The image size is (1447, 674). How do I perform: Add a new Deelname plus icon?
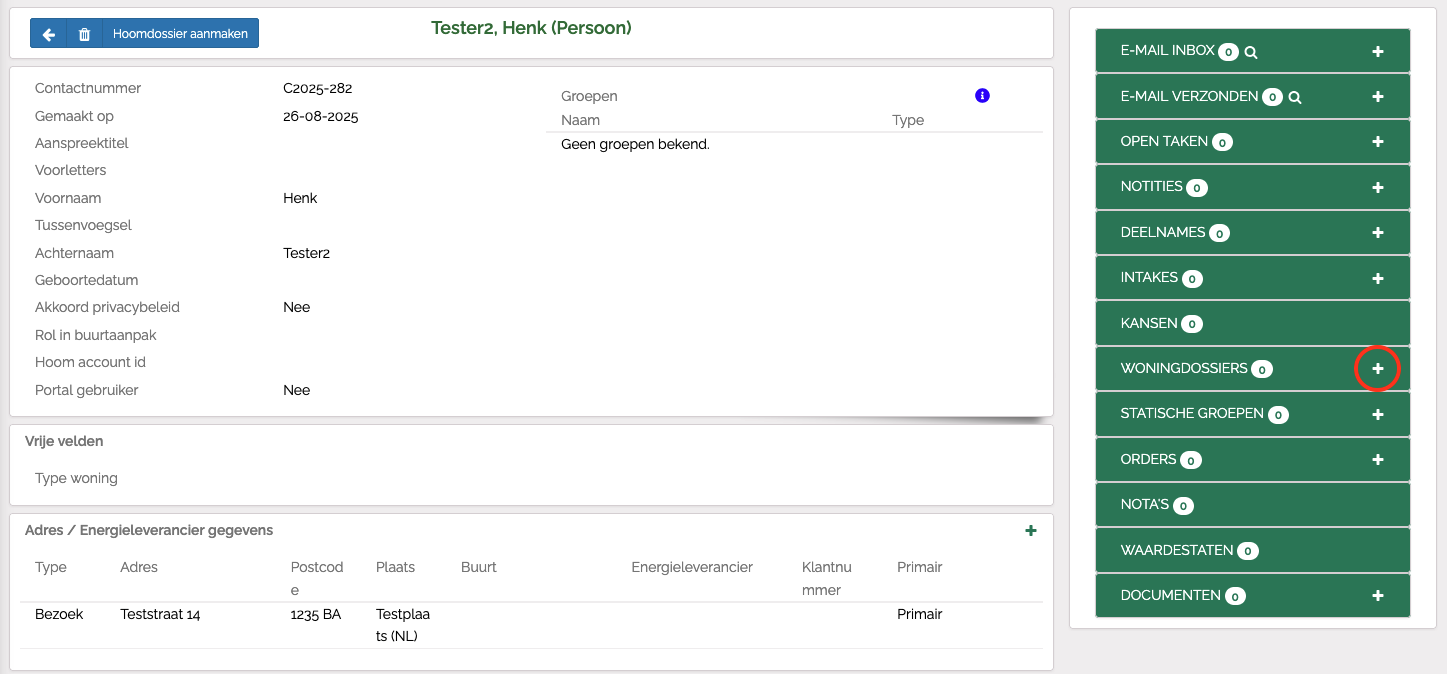1377,232
